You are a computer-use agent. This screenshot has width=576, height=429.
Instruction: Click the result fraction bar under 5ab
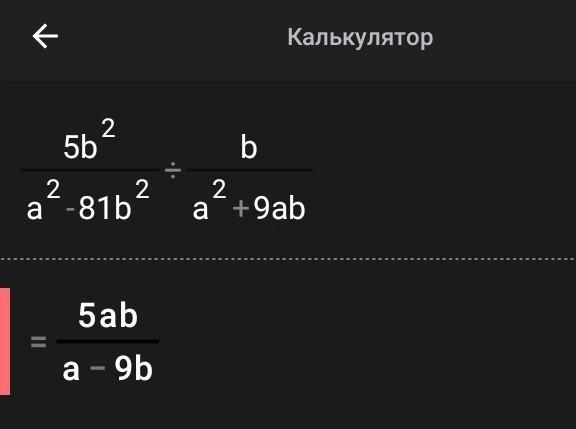pos(108,341)
